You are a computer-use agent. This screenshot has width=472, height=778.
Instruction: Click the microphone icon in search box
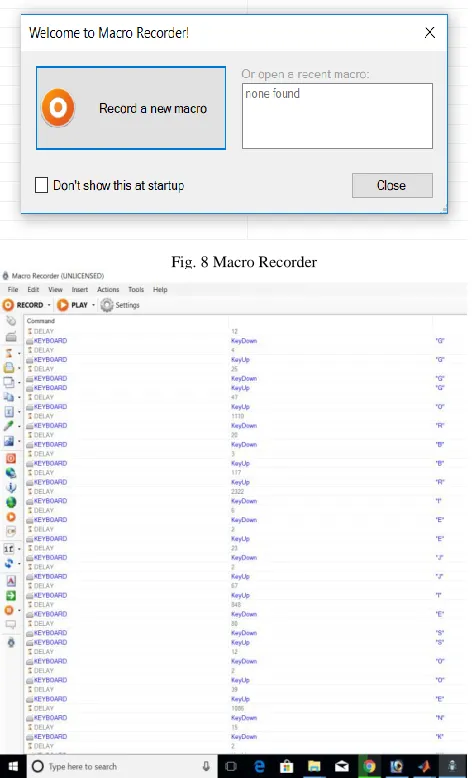coord(206,766)
